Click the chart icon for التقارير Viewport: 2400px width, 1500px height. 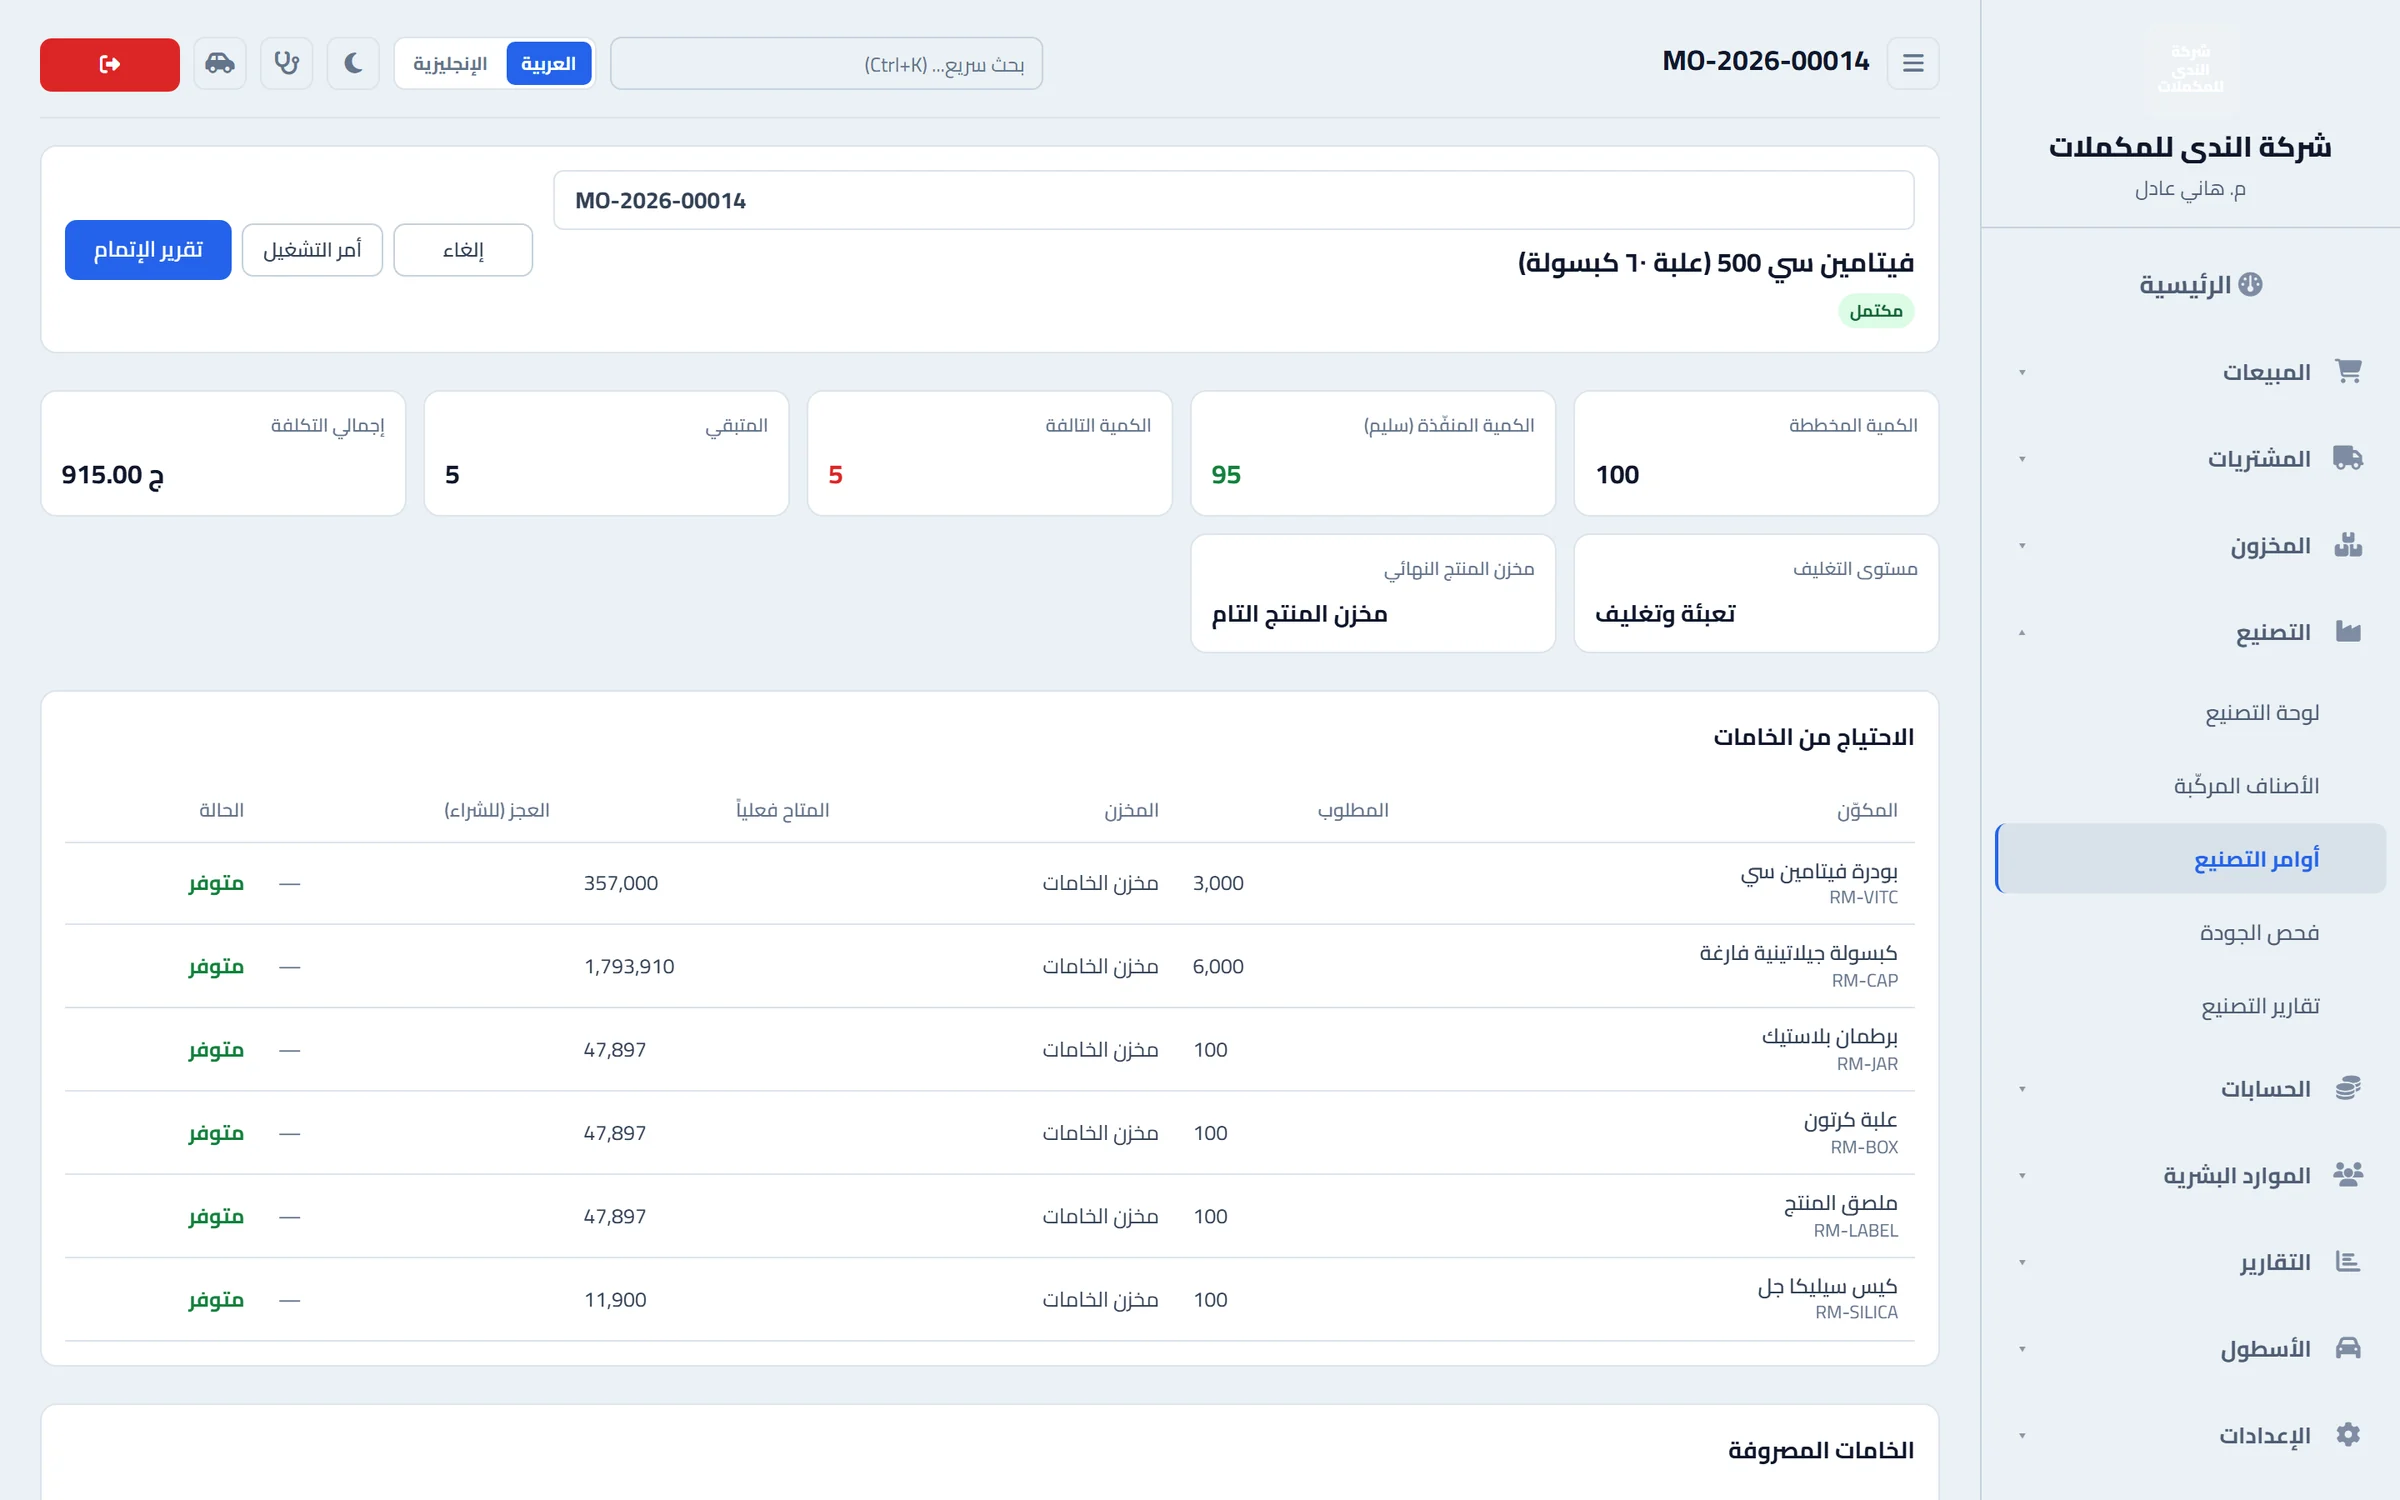tap(2348, 1261)
